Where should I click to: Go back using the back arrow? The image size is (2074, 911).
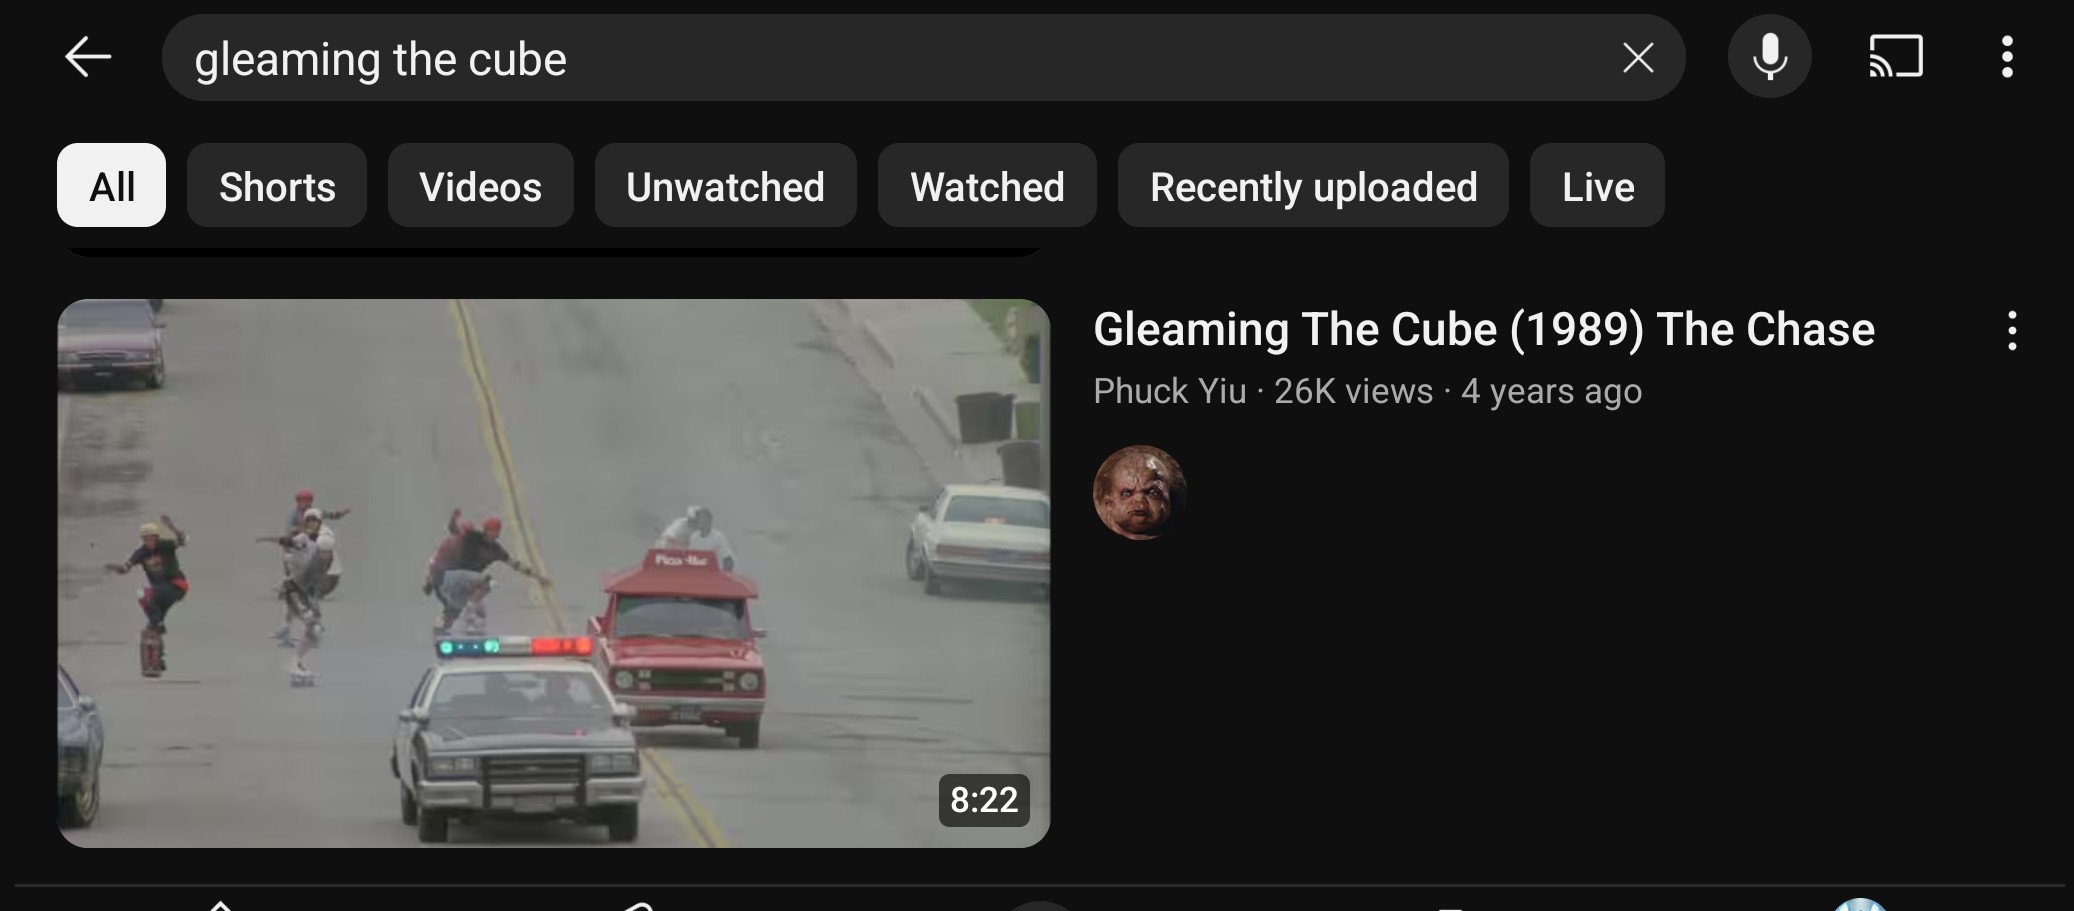[88, 57]
